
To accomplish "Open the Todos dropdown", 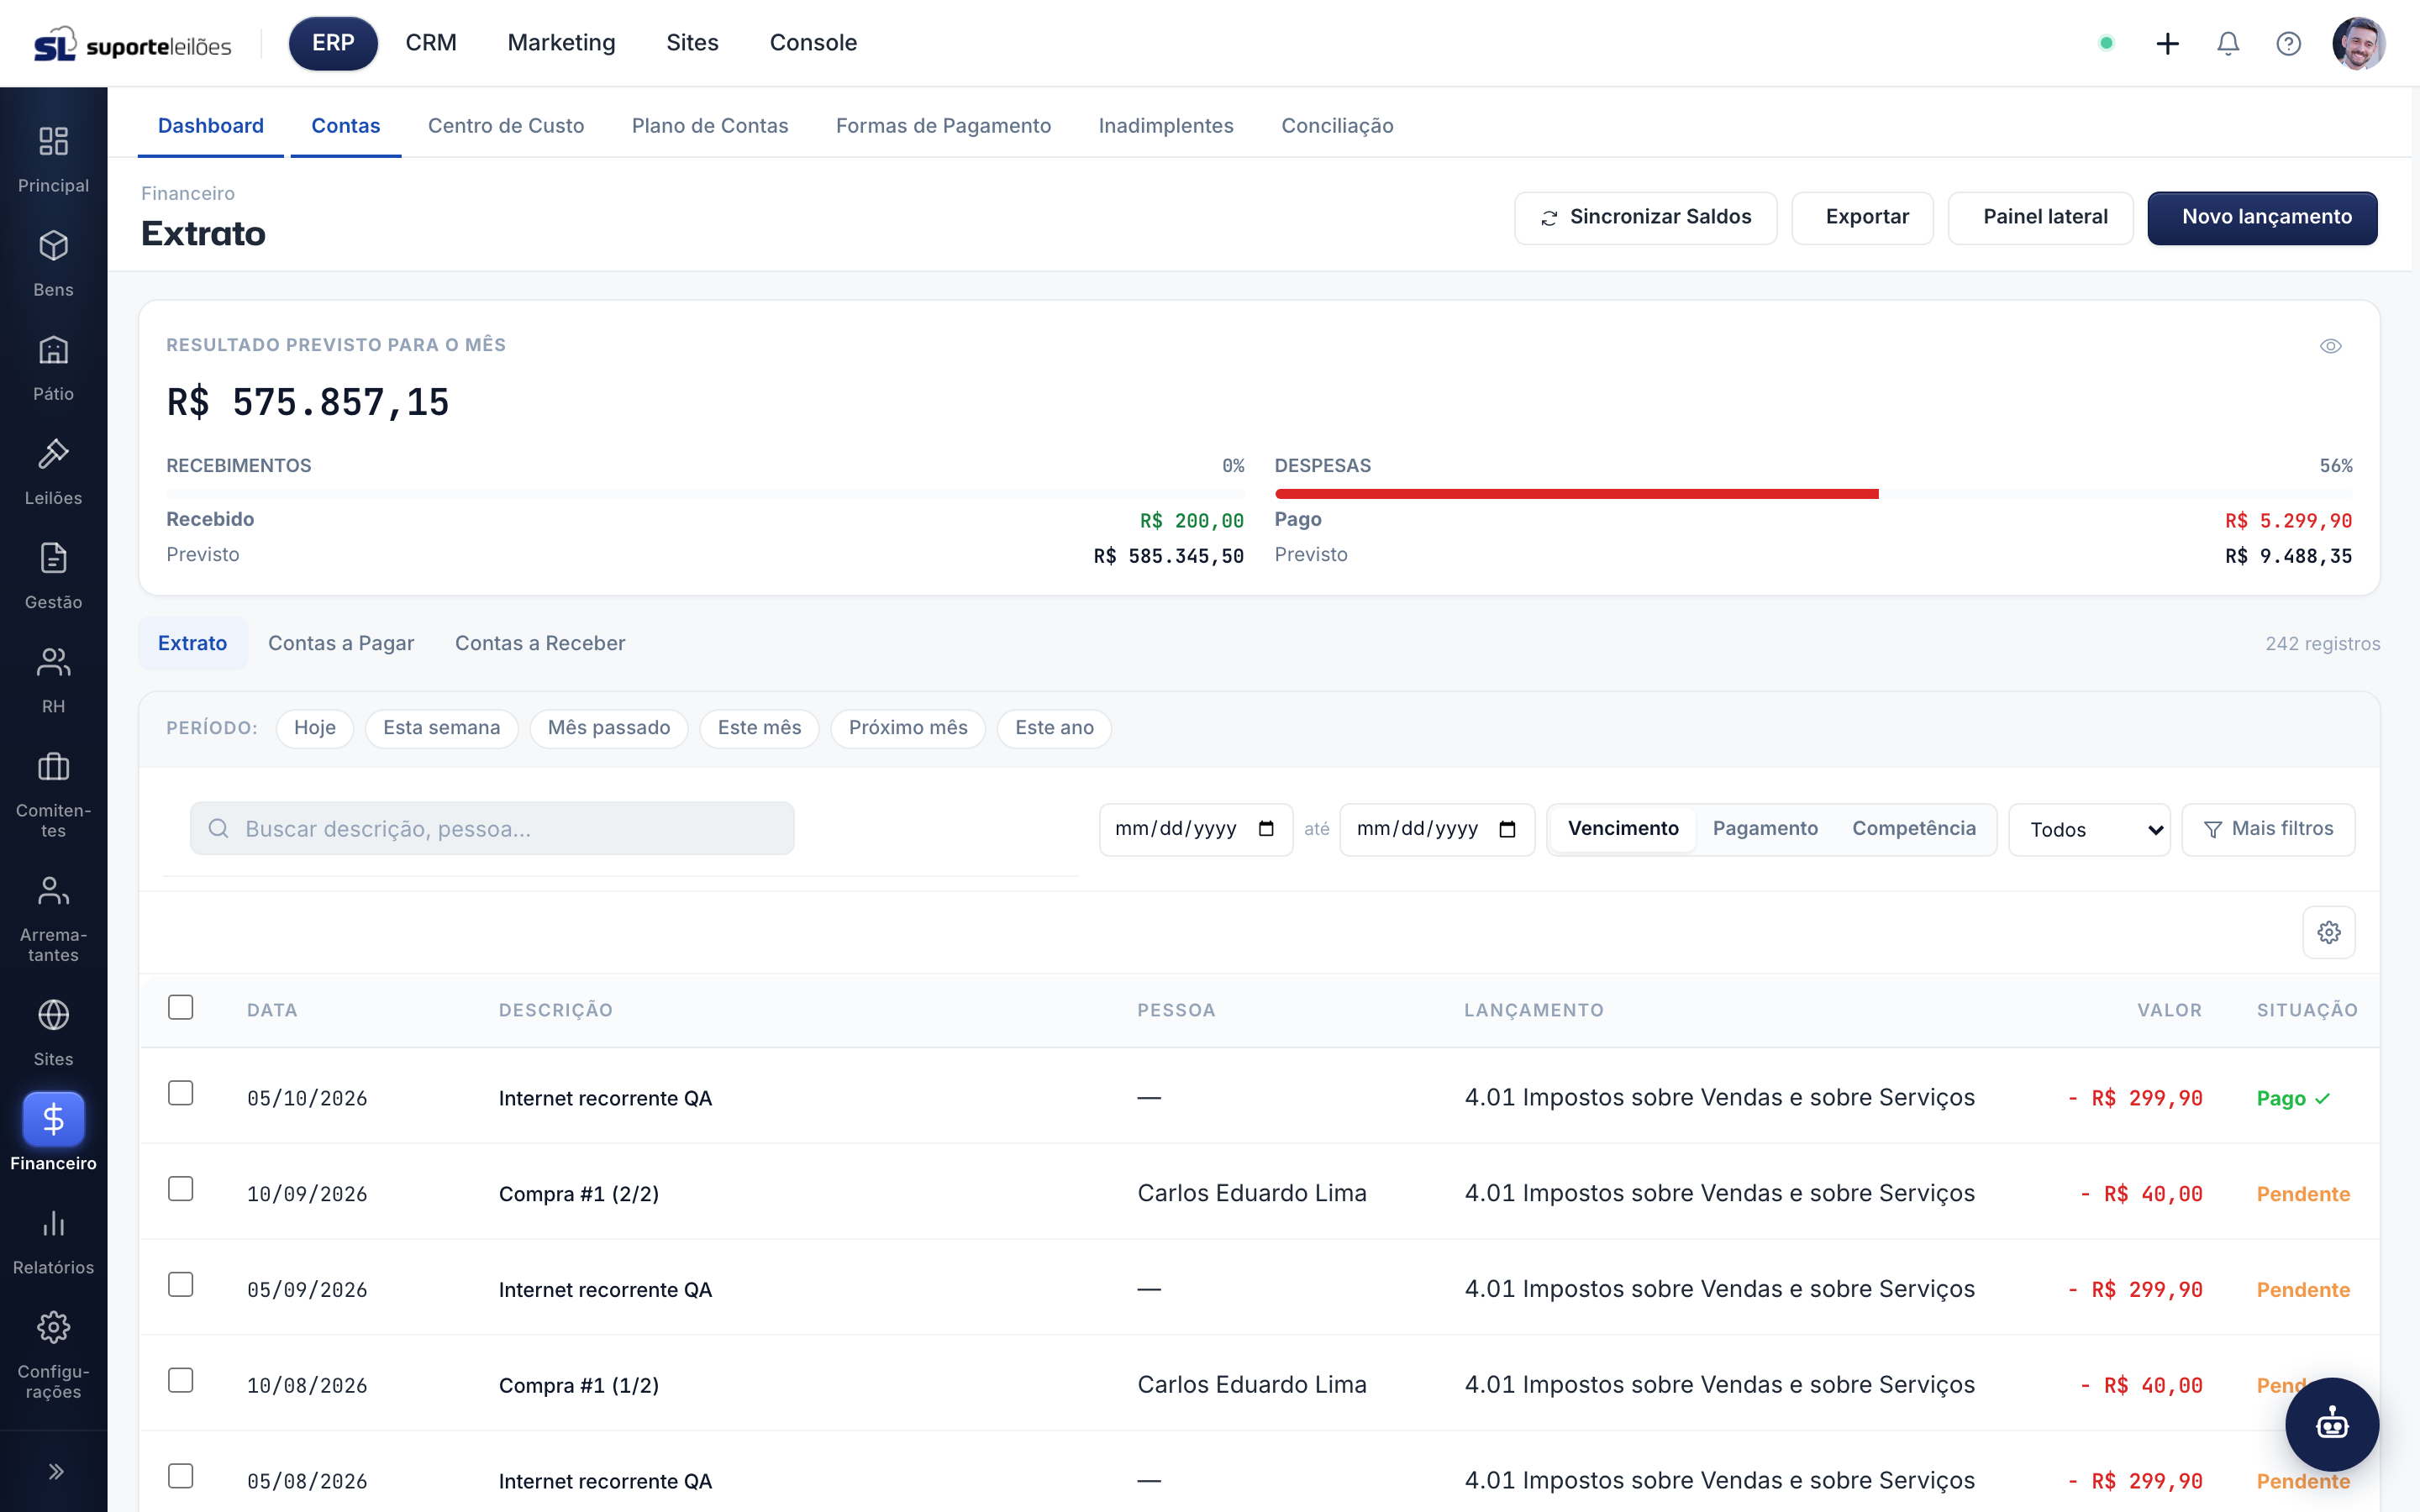I will [x=2089, y=829].
